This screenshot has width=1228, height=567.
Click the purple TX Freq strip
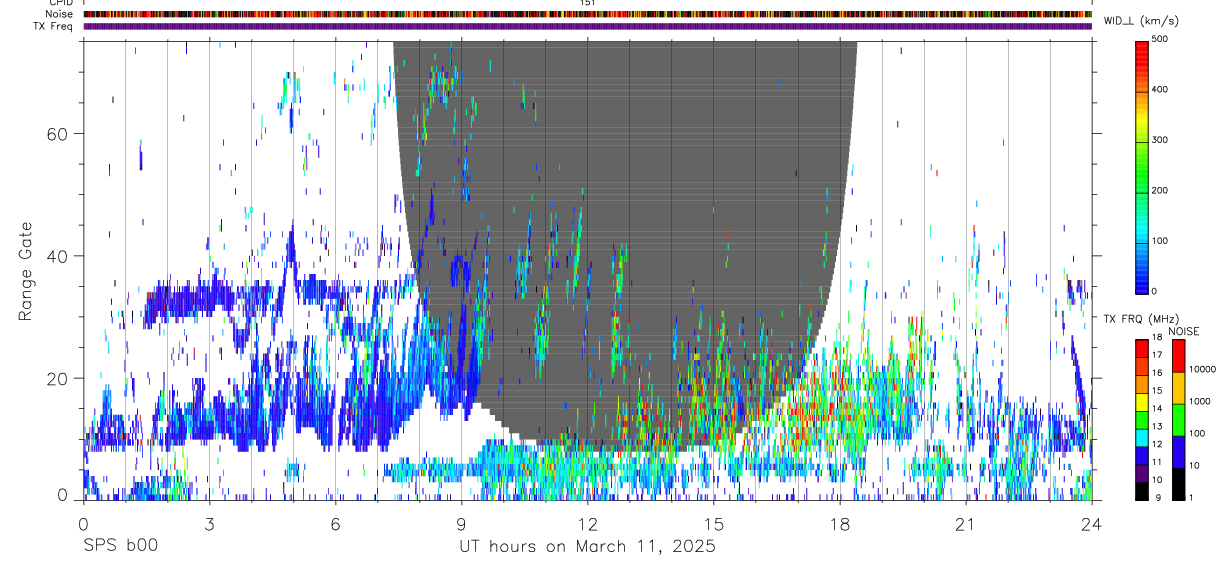pyautogui.click(x=588, y=26)
